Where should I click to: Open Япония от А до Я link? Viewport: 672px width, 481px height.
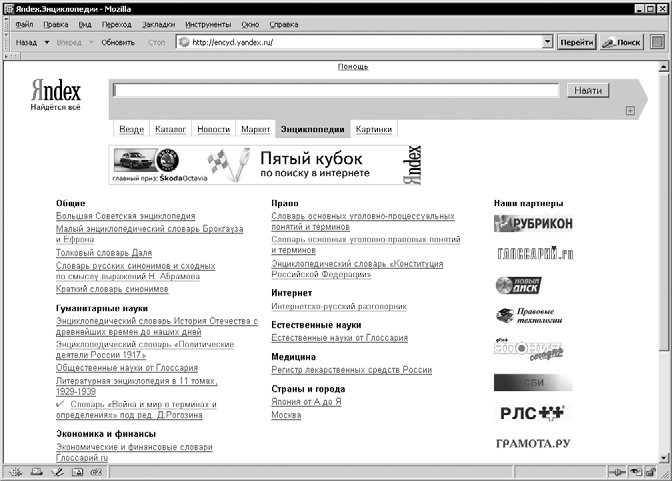point(306,402)
